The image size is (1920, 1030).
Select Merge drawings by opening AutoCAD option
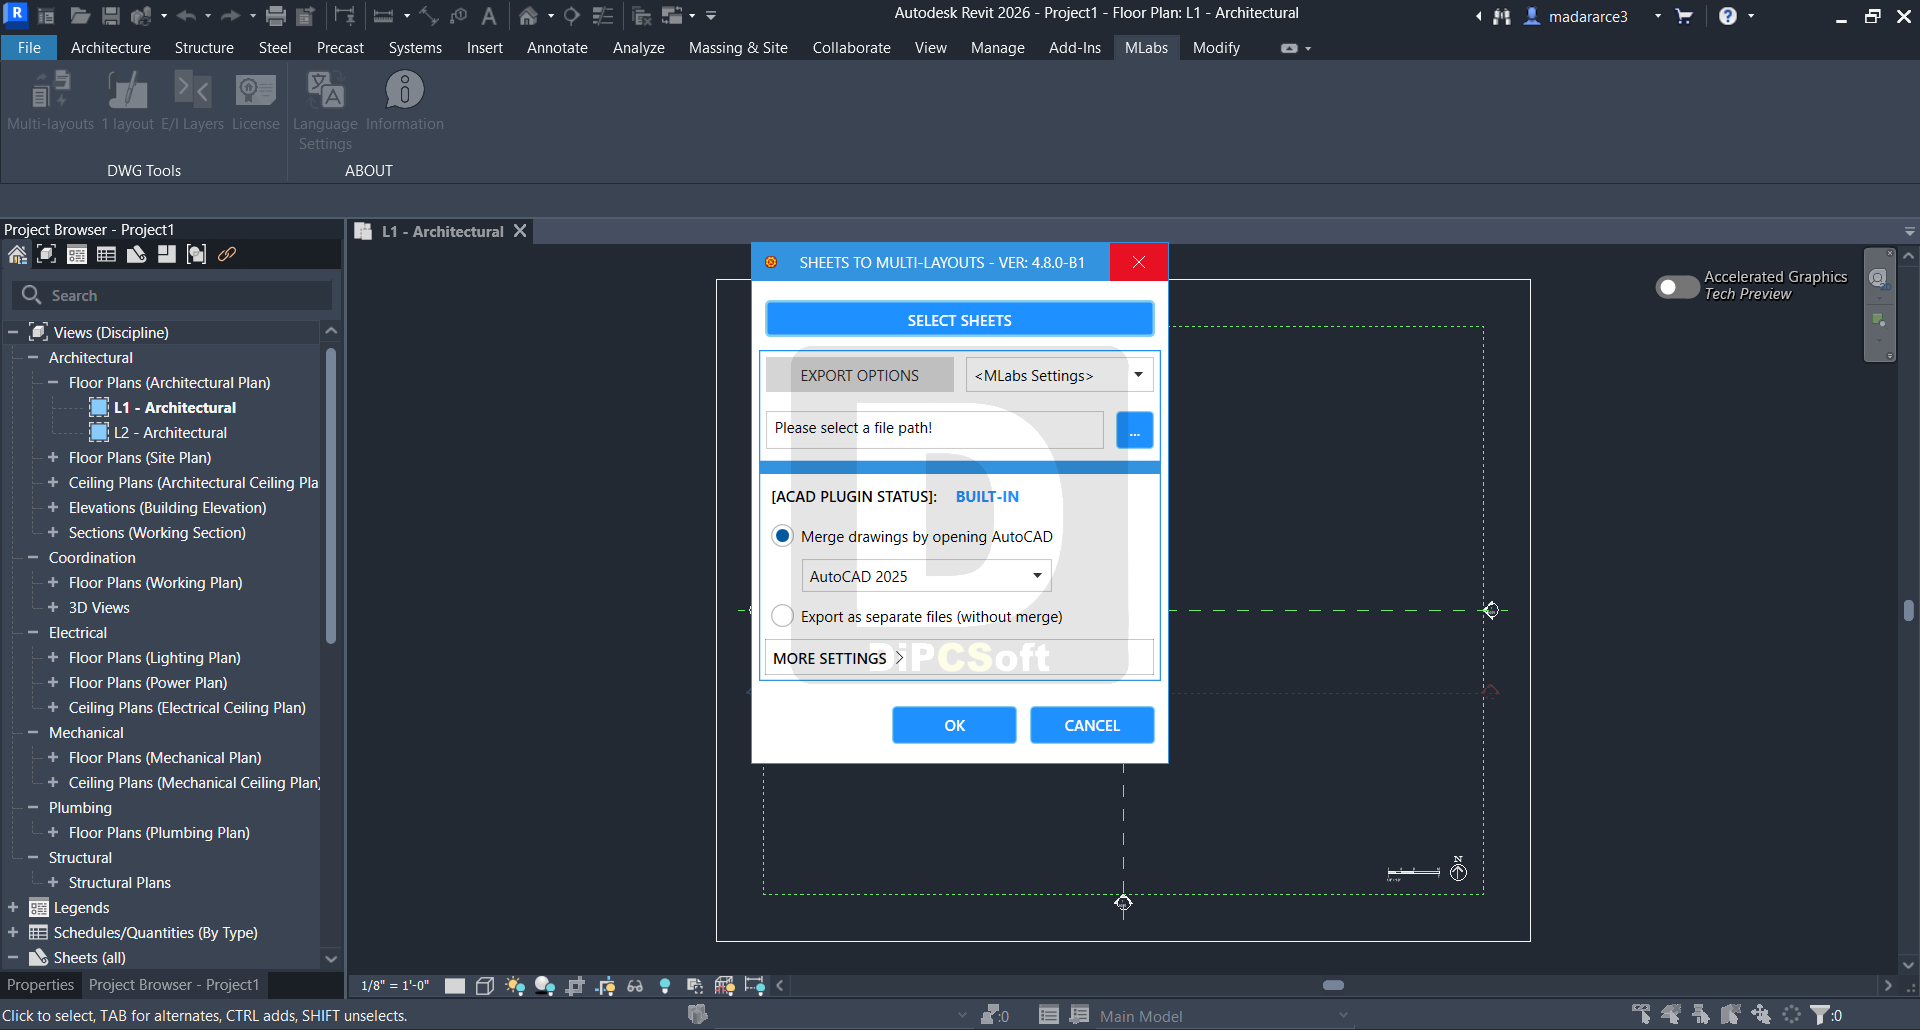point(783,536)
